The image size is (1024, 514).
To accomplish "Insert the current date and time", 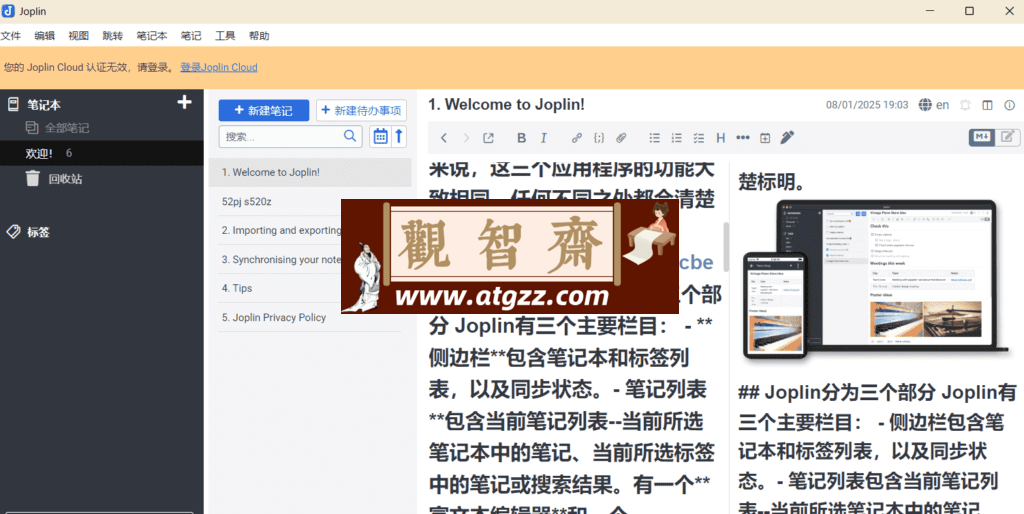I will coord(765,138).
